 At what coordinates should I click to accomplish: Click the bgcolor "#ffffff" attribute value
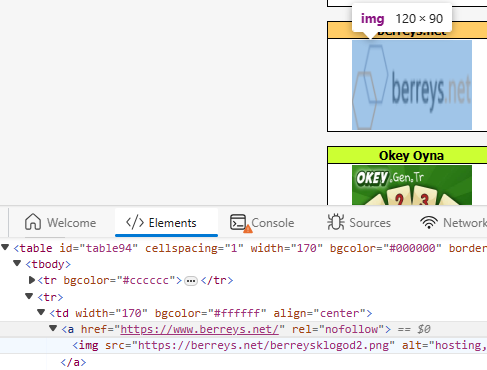[x=237, y=313]
